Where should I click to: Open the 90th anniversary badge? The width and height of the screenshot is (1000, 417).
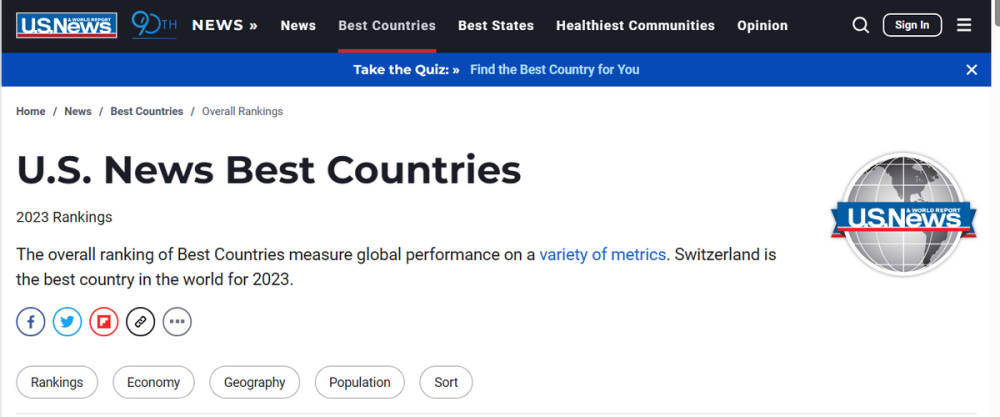click(x=154, y=26)
